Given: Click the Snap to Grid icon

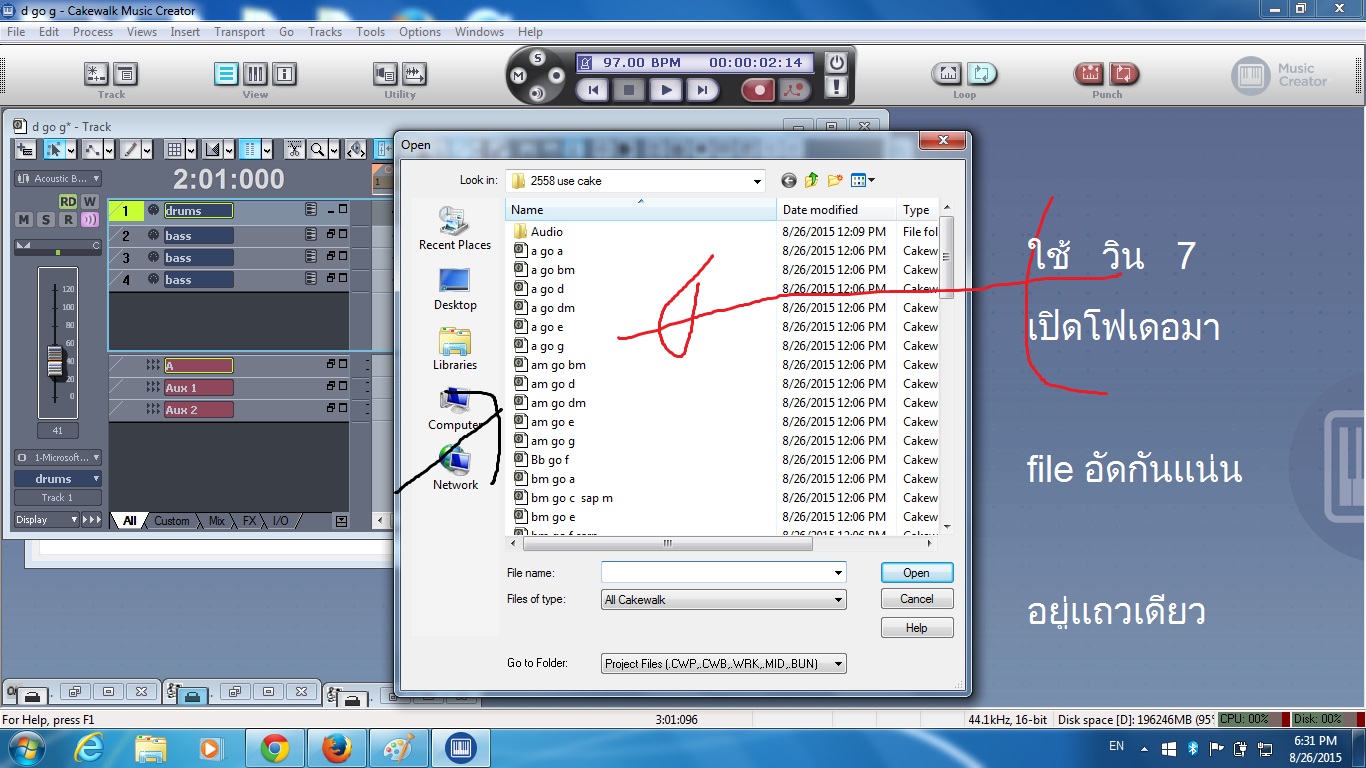Looking at the screenshot, I should 175,149.
